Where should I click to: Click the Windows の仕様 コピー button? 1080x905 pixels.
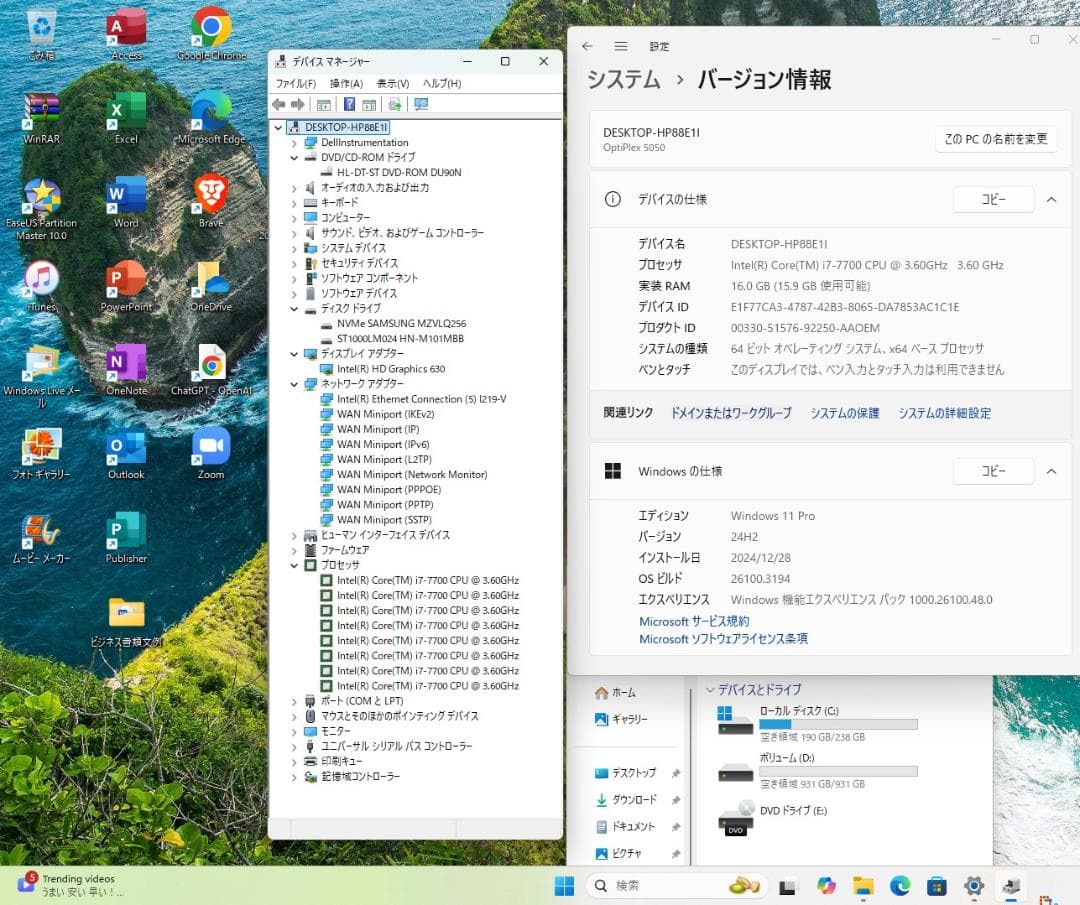[992, 471]
